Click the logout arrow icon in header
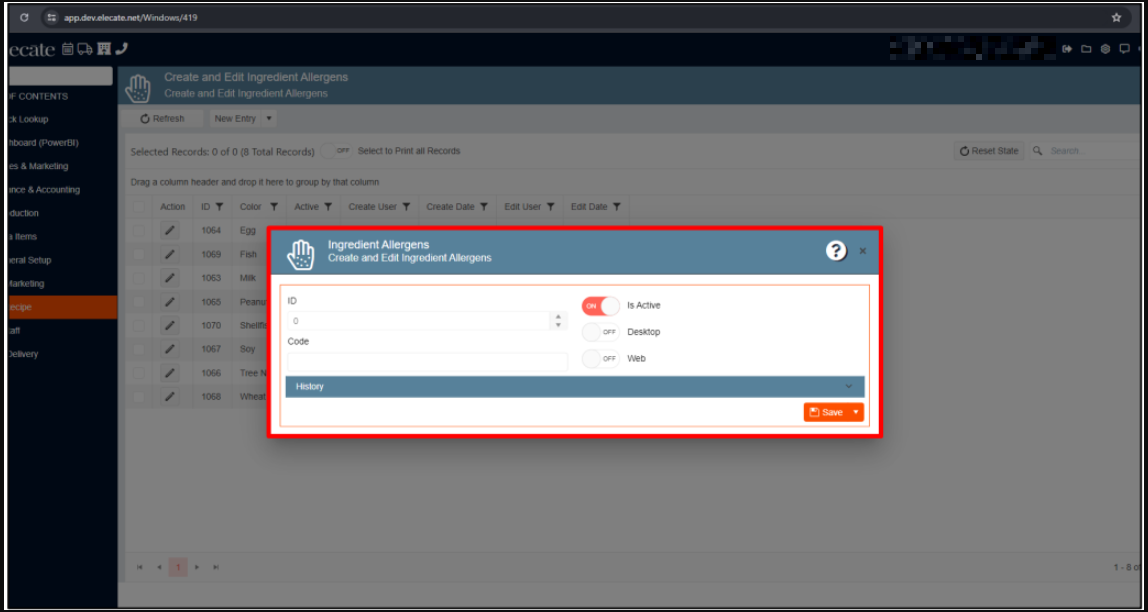The height and width of the screenshot is (612, 1148). (1067, 49)
